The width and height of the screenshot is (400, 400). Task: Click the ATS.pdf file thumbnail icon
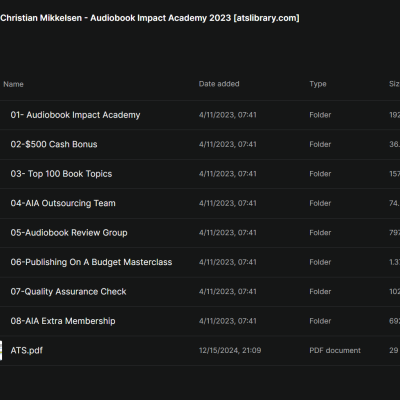coord(1,350)
